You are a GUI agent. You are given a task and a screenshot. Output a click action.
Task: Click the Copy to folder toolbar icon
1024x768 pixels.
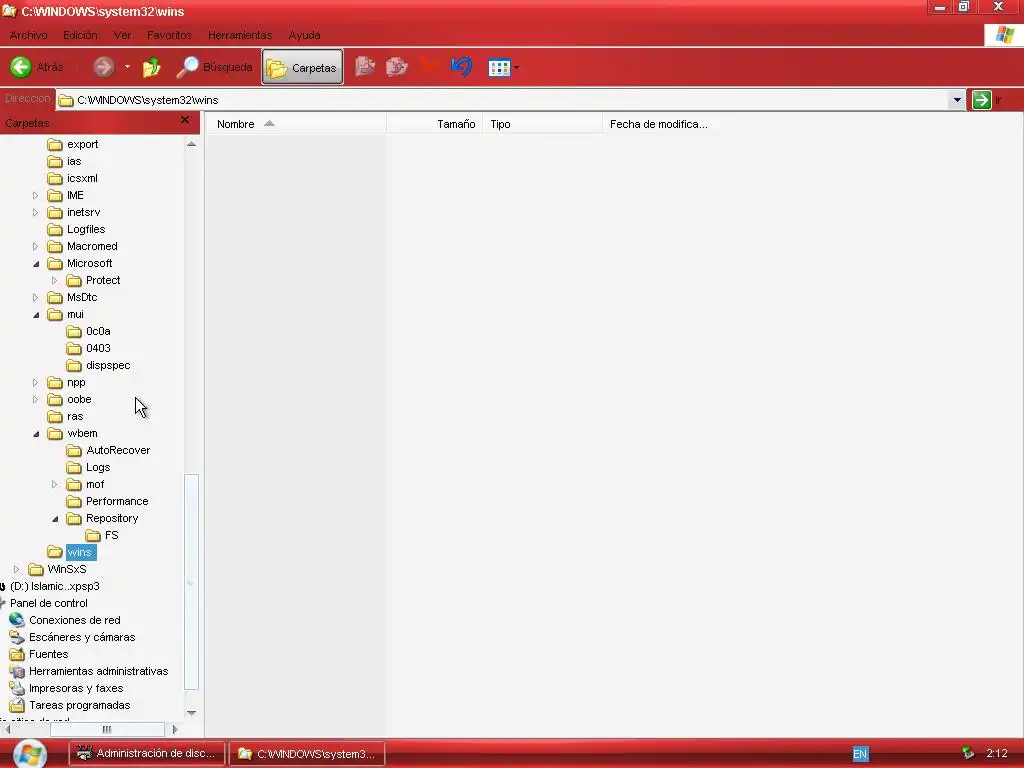click(x=396, y=67)
